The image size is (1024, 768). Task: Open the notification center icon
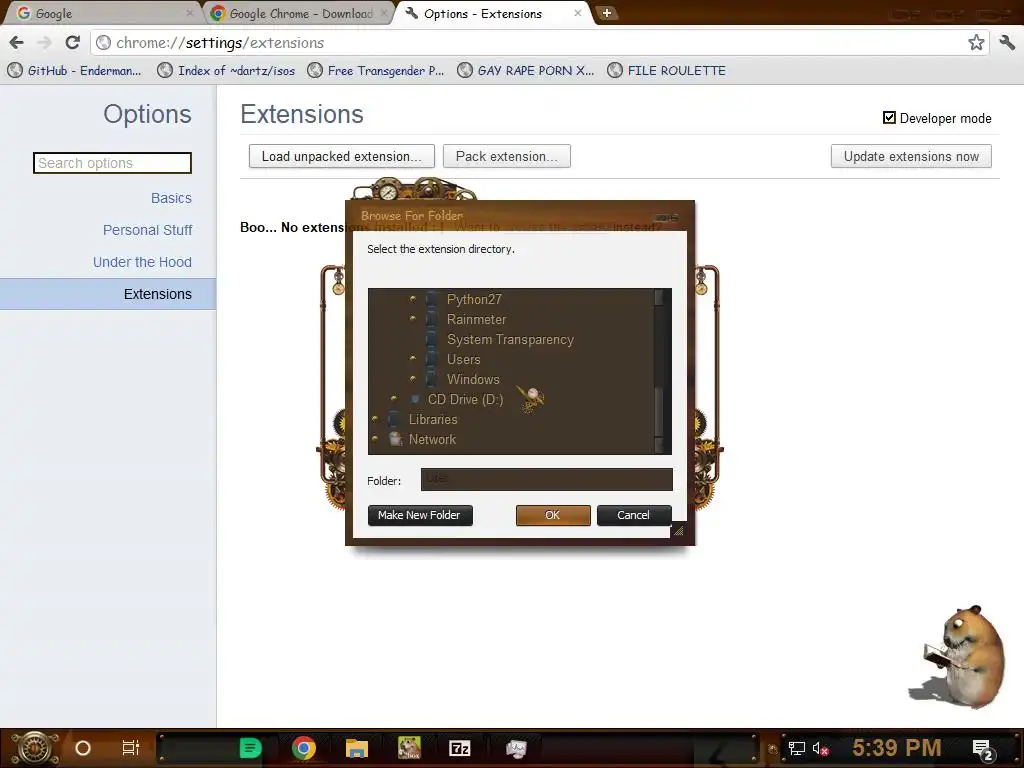point(984,750)
